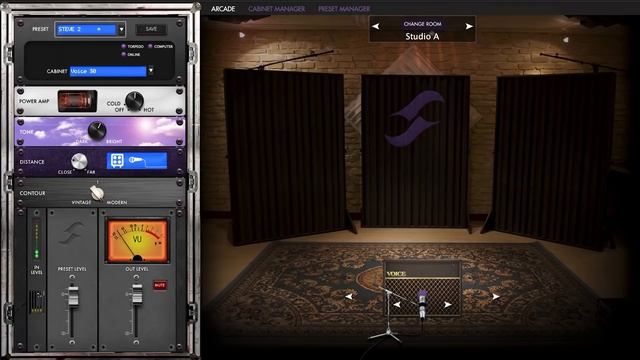
Task: Click the microphone icon in Distance panel
Action: [x=136, y=160]
